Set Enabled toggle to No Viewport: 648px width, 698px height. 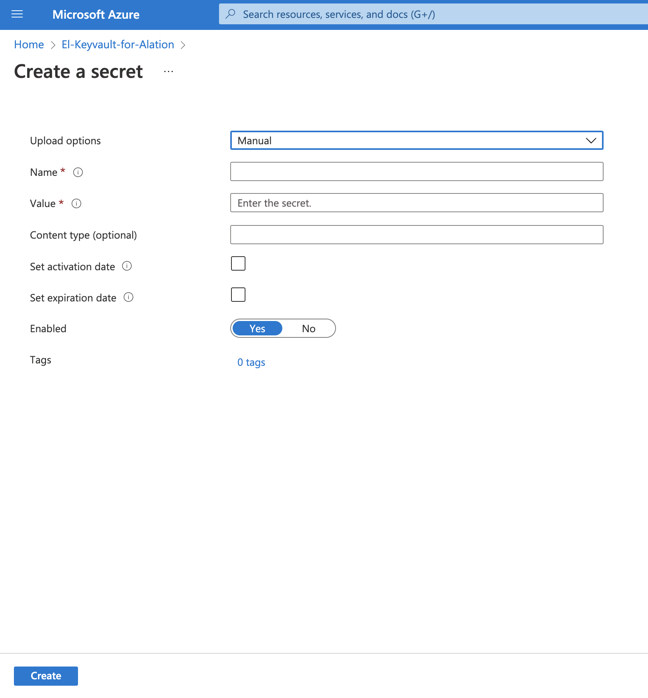(308, 329)
